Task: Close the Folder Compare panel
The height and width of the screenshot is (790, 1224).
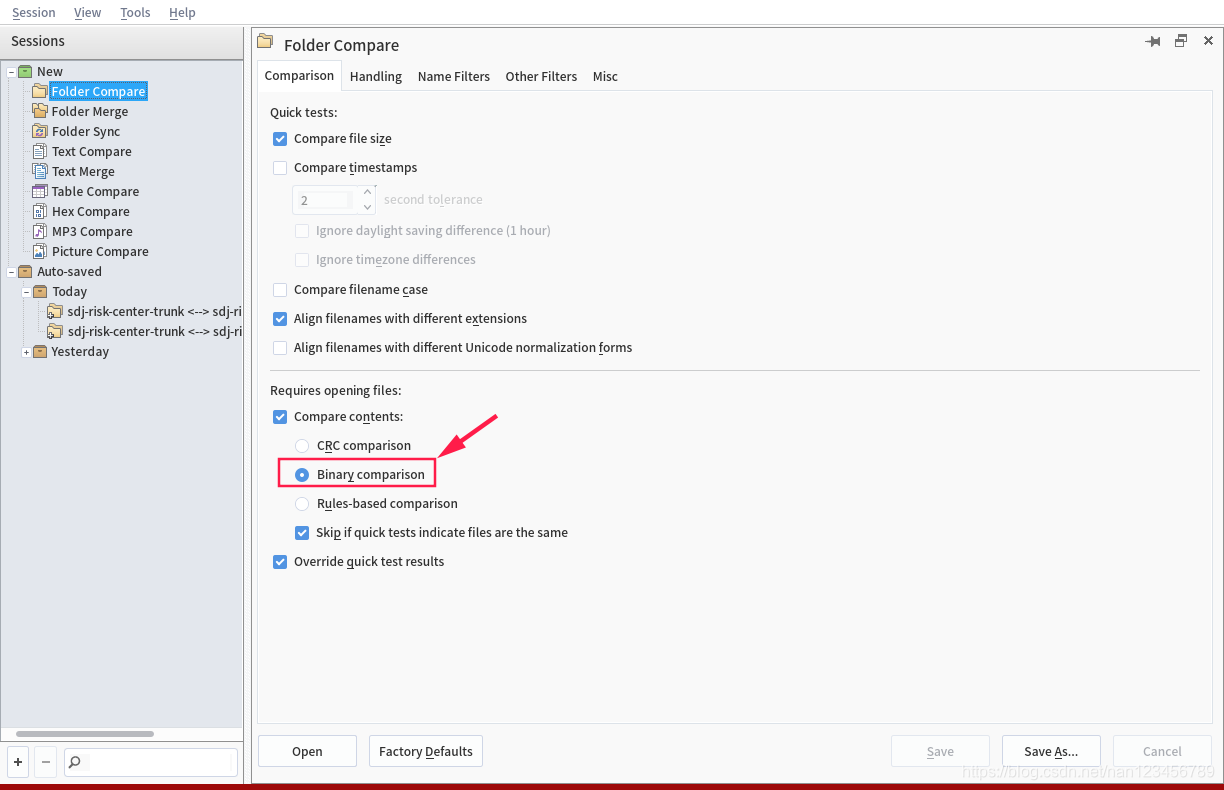Action: point(1208,41)
